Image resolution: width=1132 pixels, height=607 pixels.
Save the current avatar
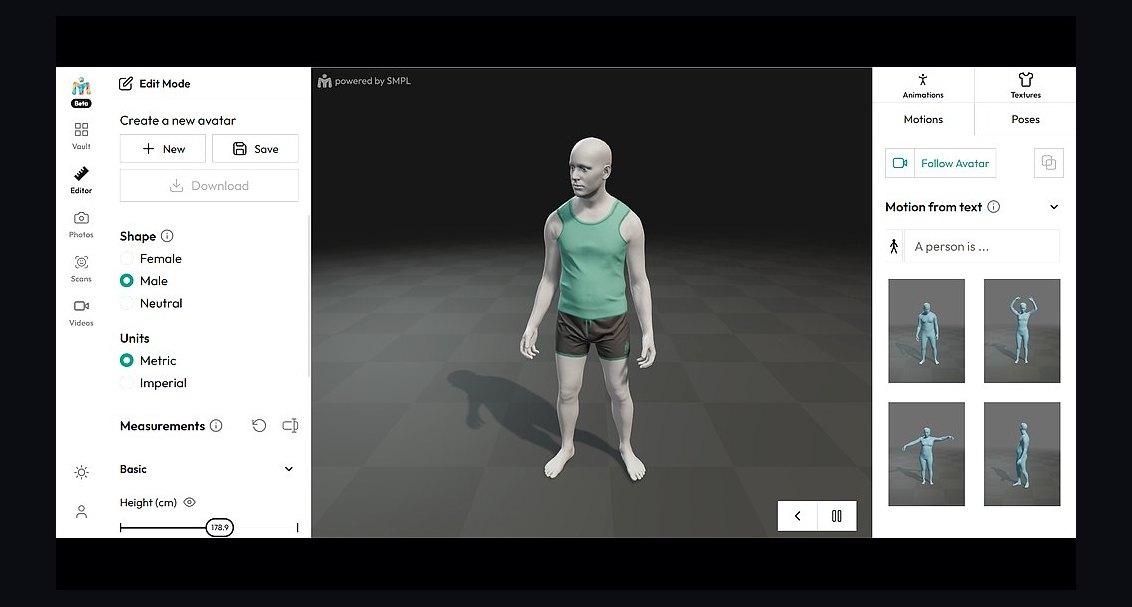click(256, 149)
